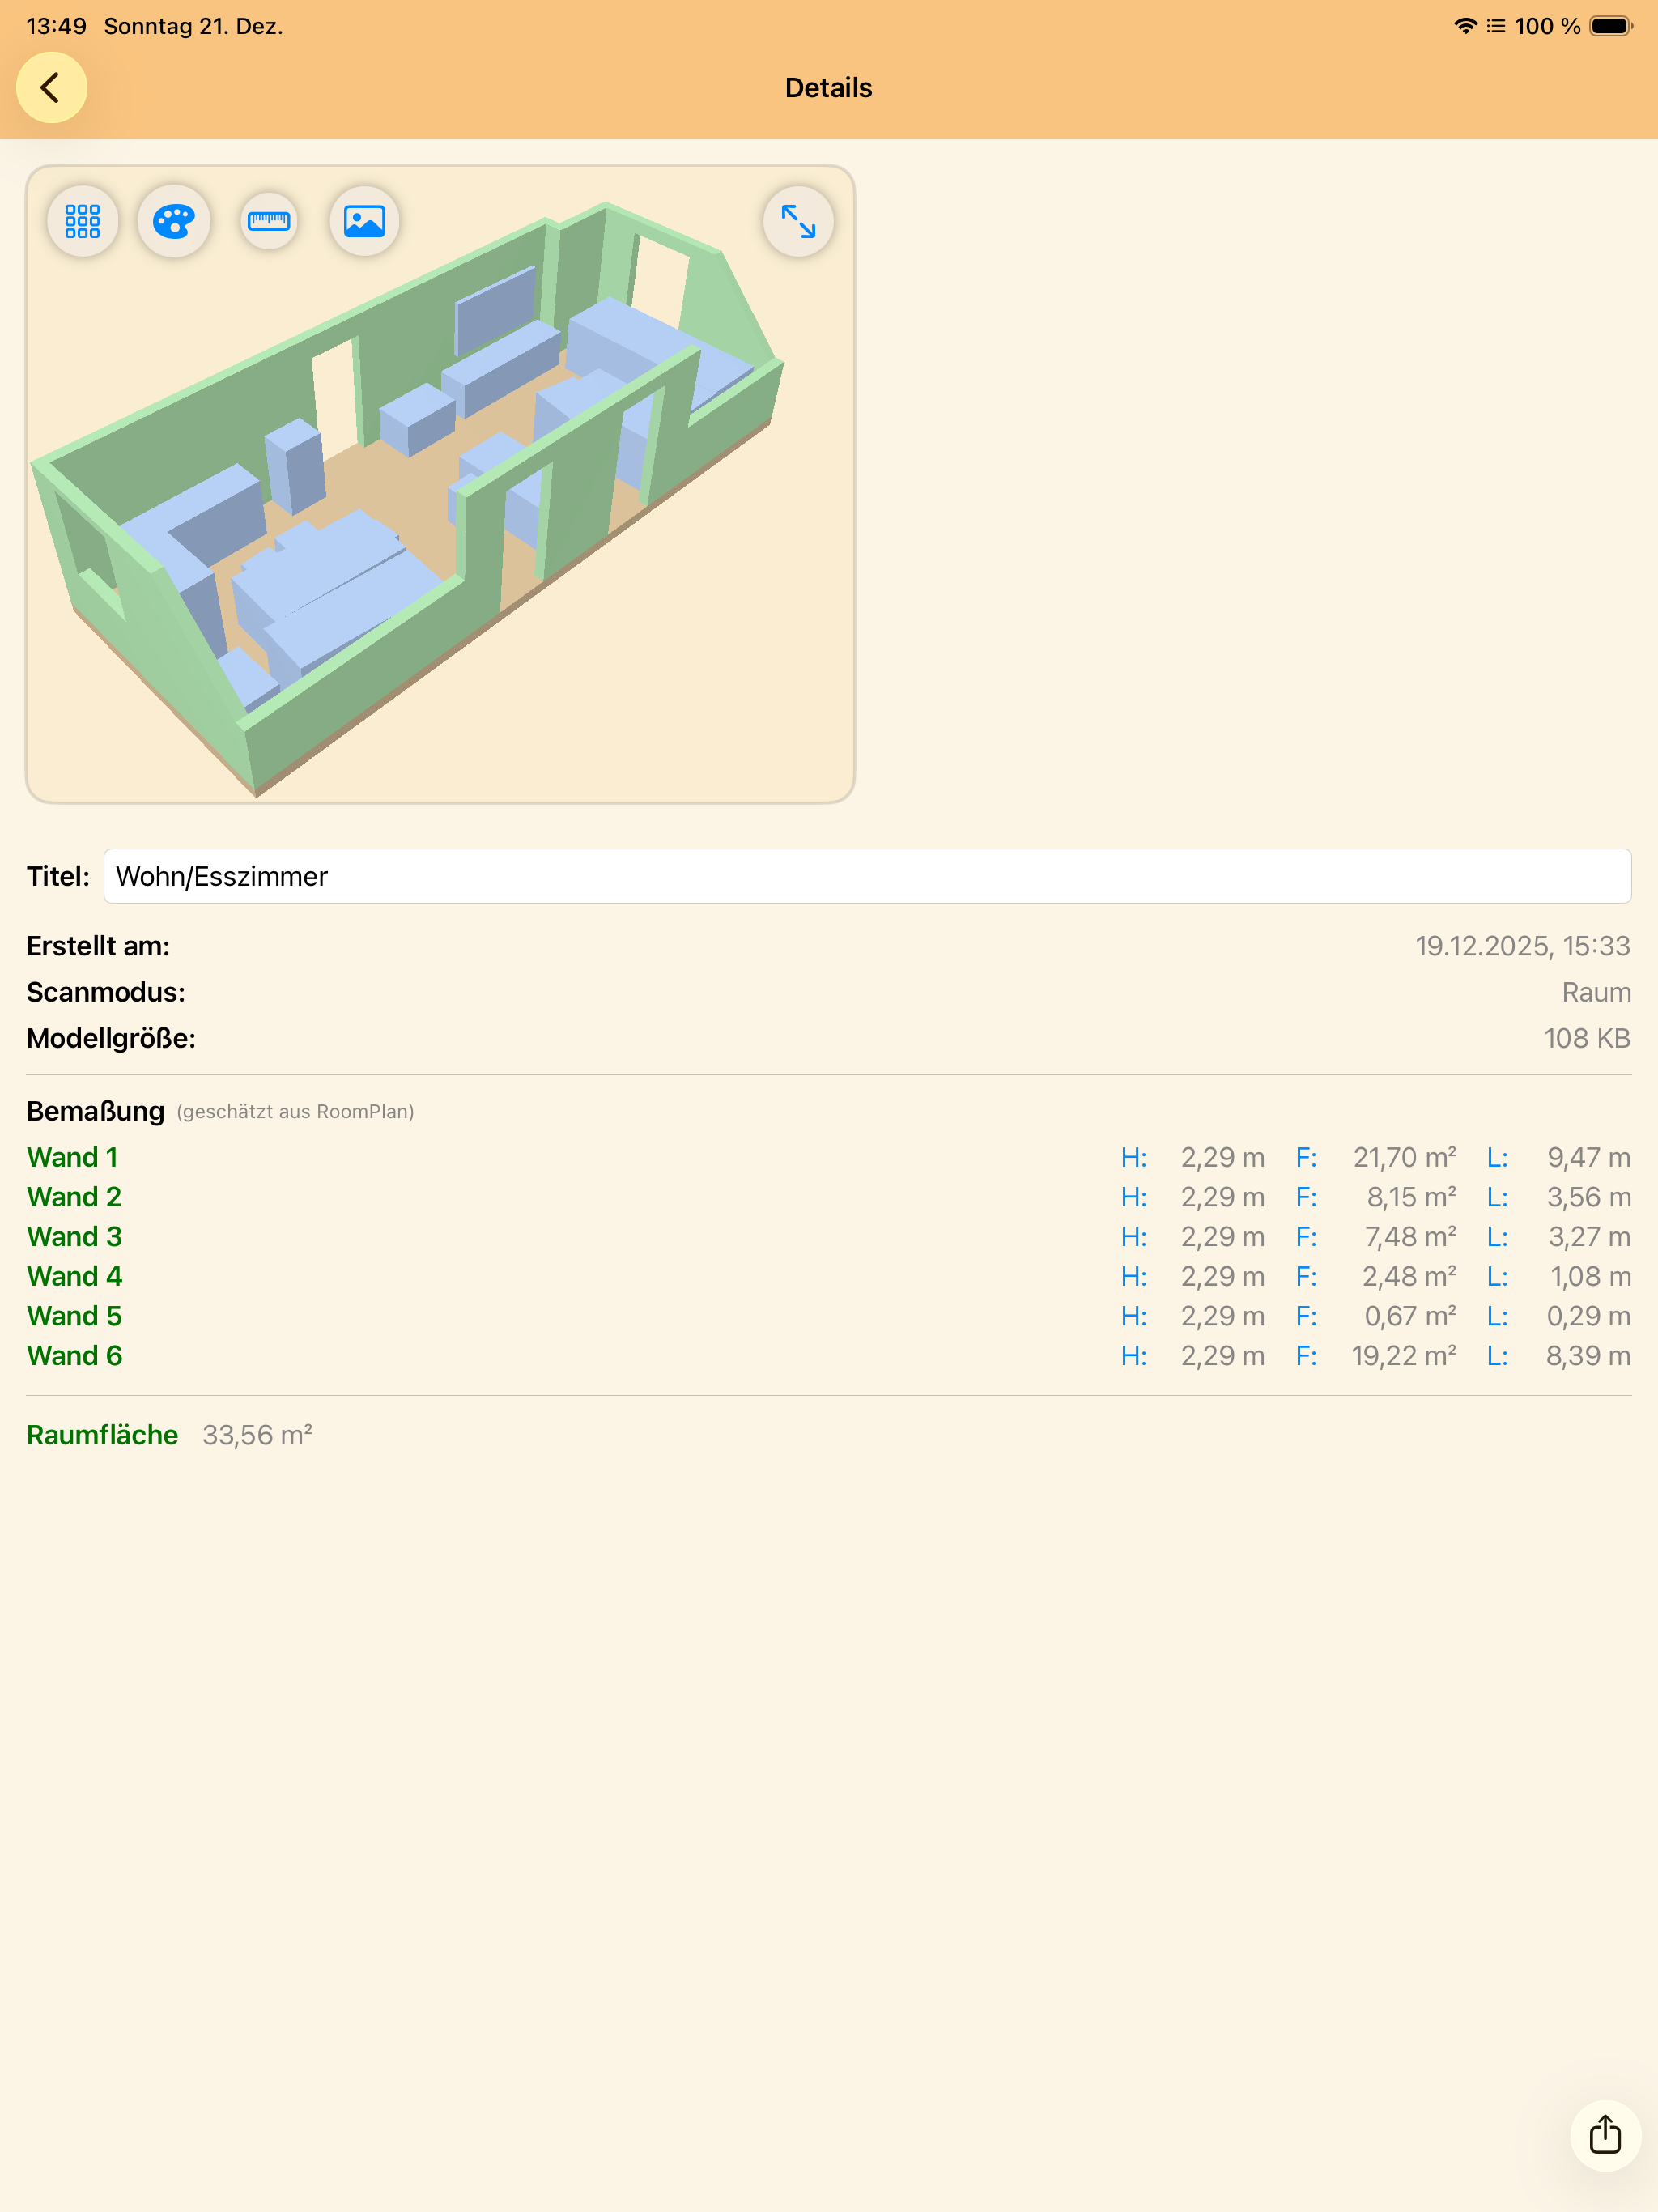Image resolution: width=1658 pixels, height=2212 pixels.
Task: Click Wand 1 area 21,70 m²
Action: tap(1404, 1157)
